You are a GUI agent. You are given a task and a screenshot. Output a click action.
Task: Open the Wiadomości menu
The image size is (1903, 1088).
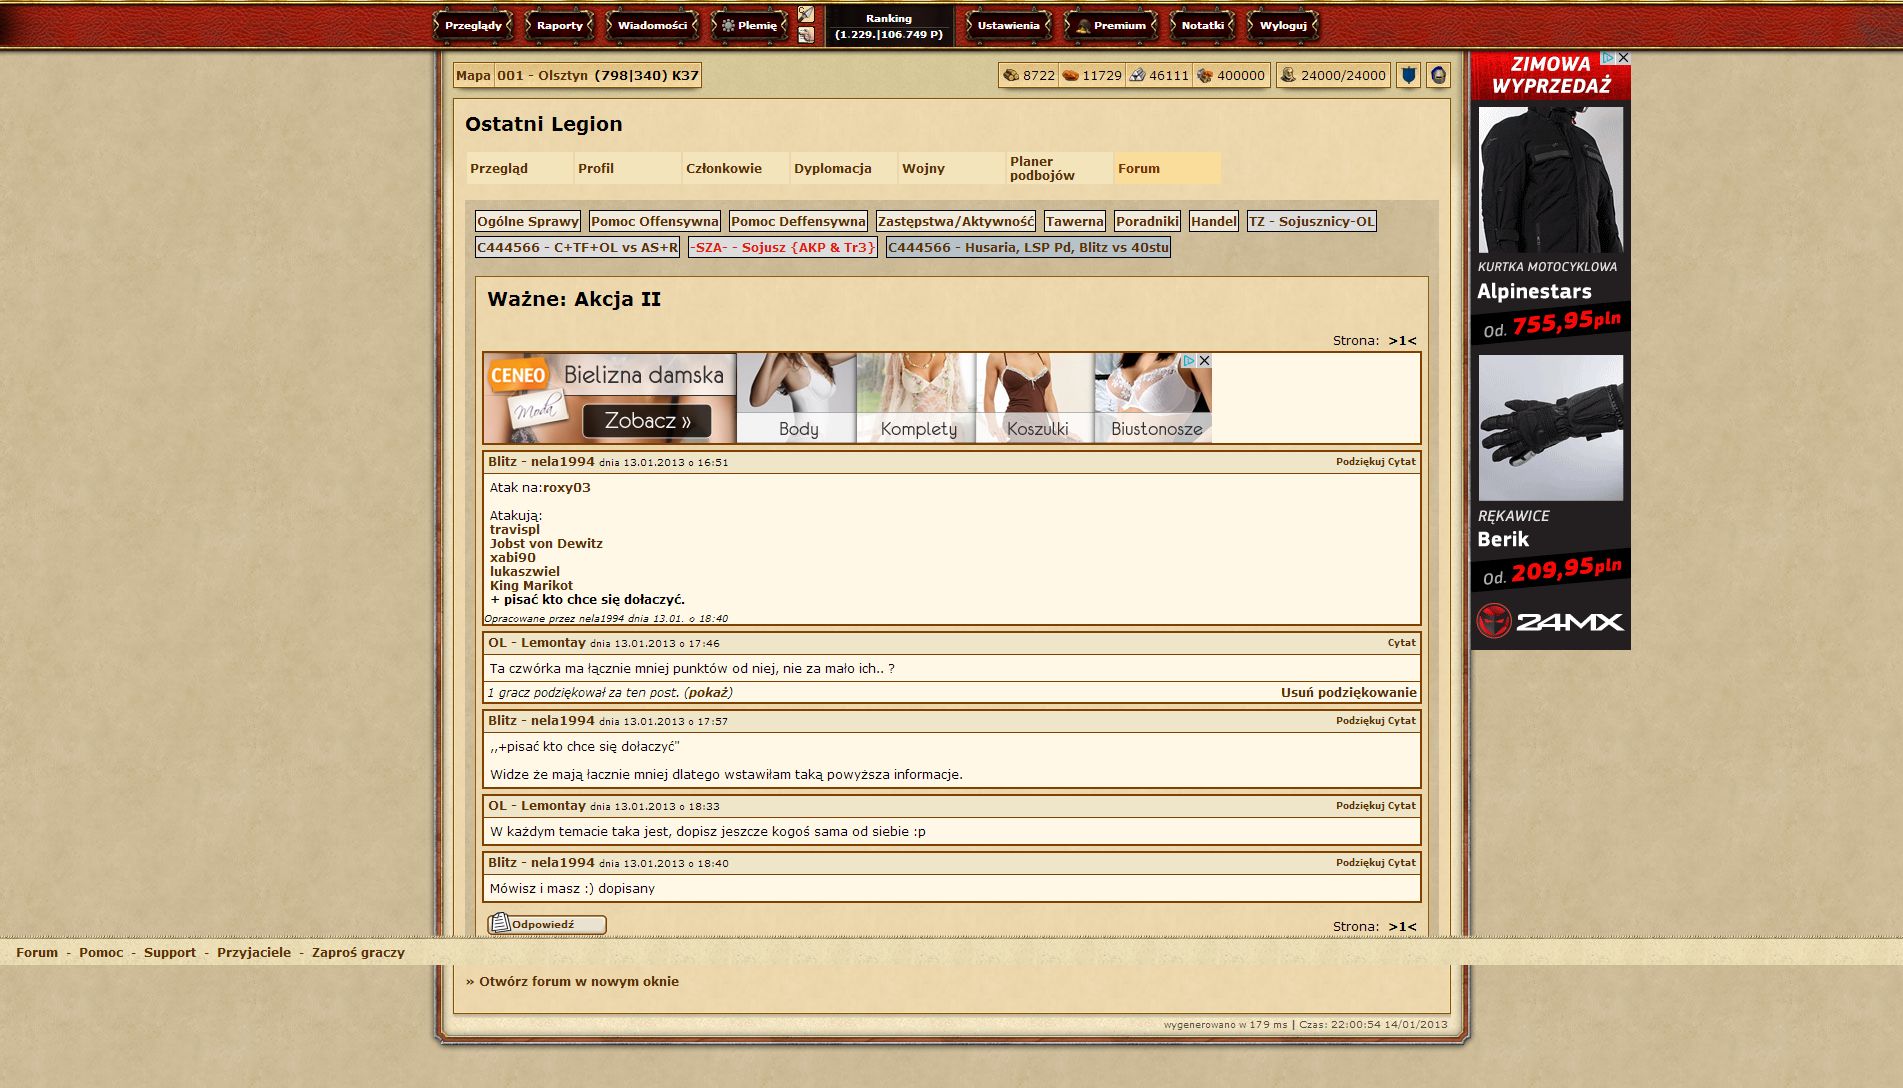651,26
